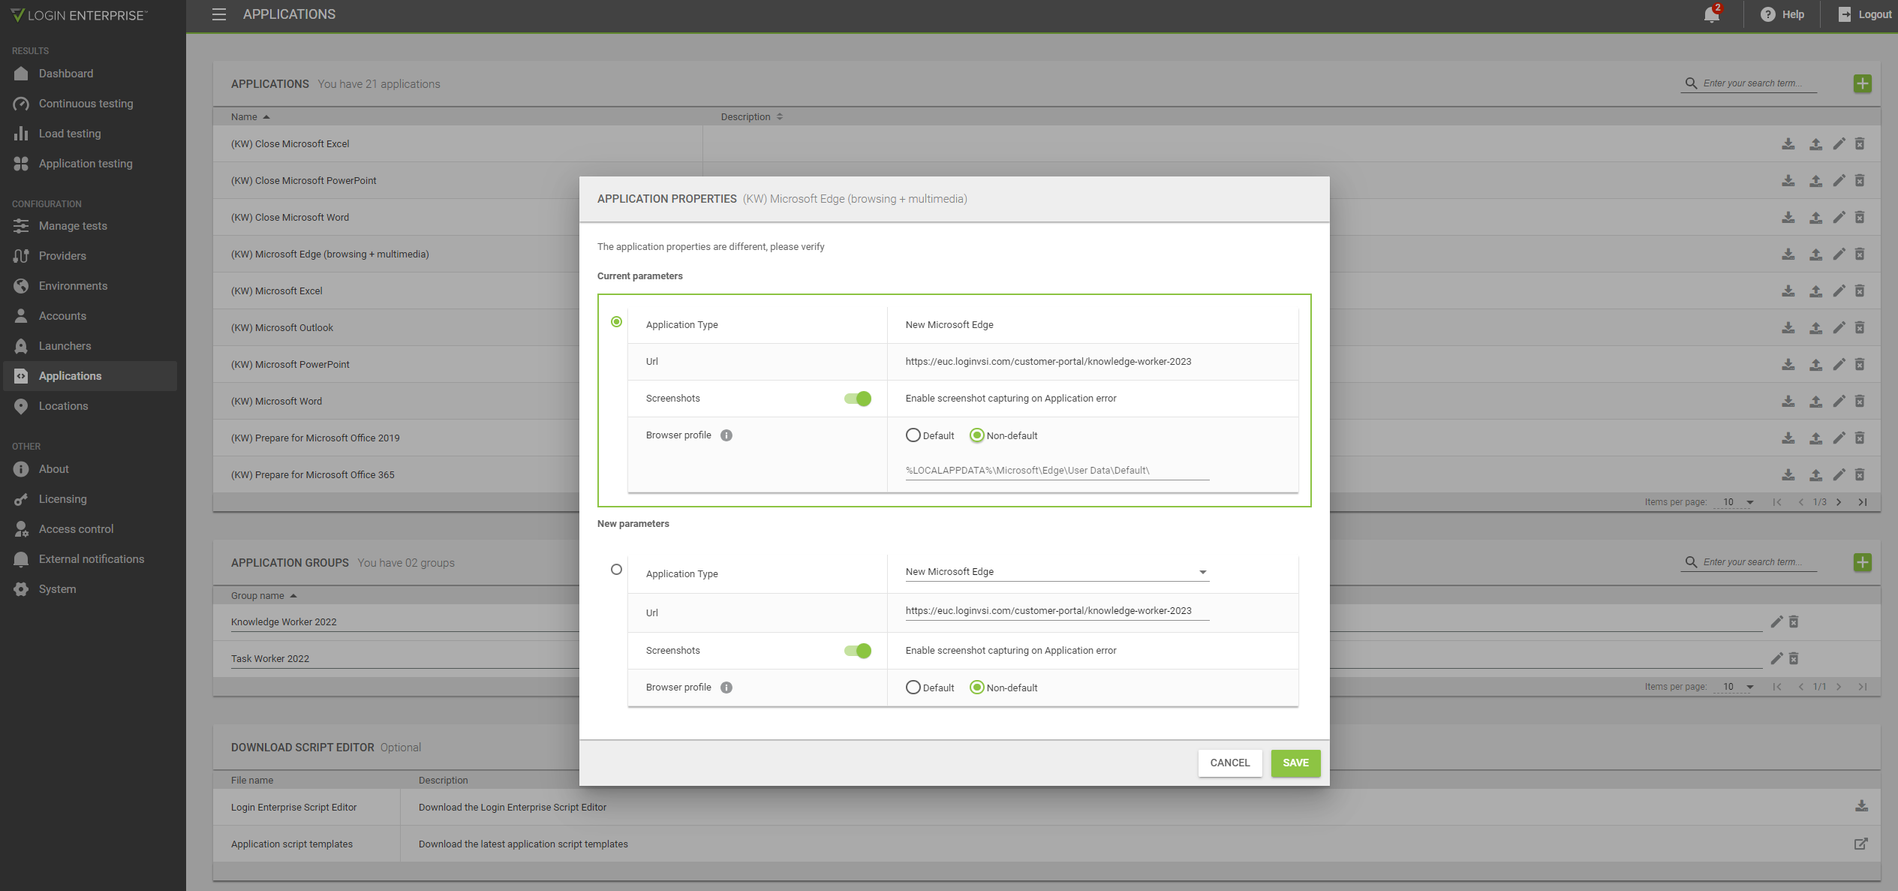The image size is (1898, 891).
Task: Open the notifications bell icon
Action: [x=1711, y=15]
